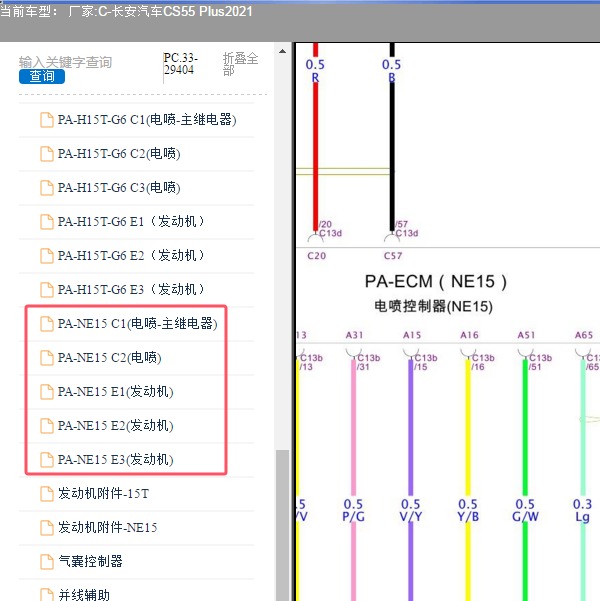
Task: Open PA-NE15 C1(电喷-主继电器) diagram
Action: pos(137,323)
